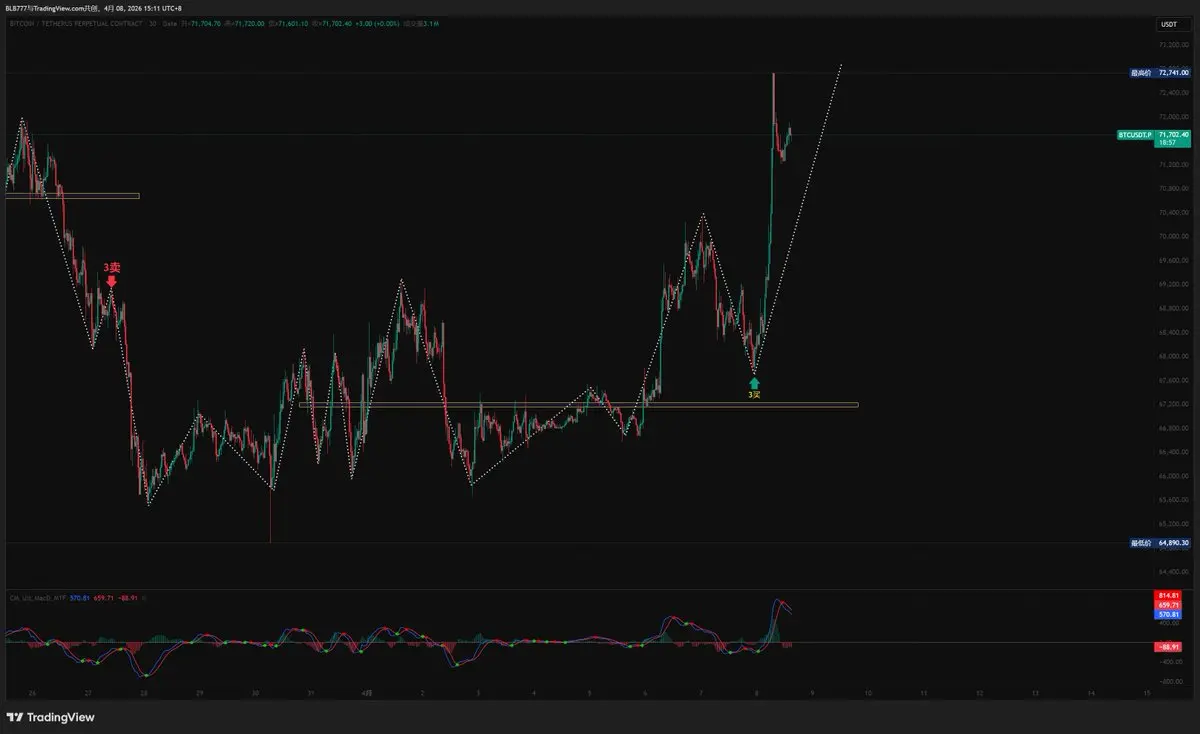
Task: Click the green 3买 buy signal arrow
Action: point(754,382)
